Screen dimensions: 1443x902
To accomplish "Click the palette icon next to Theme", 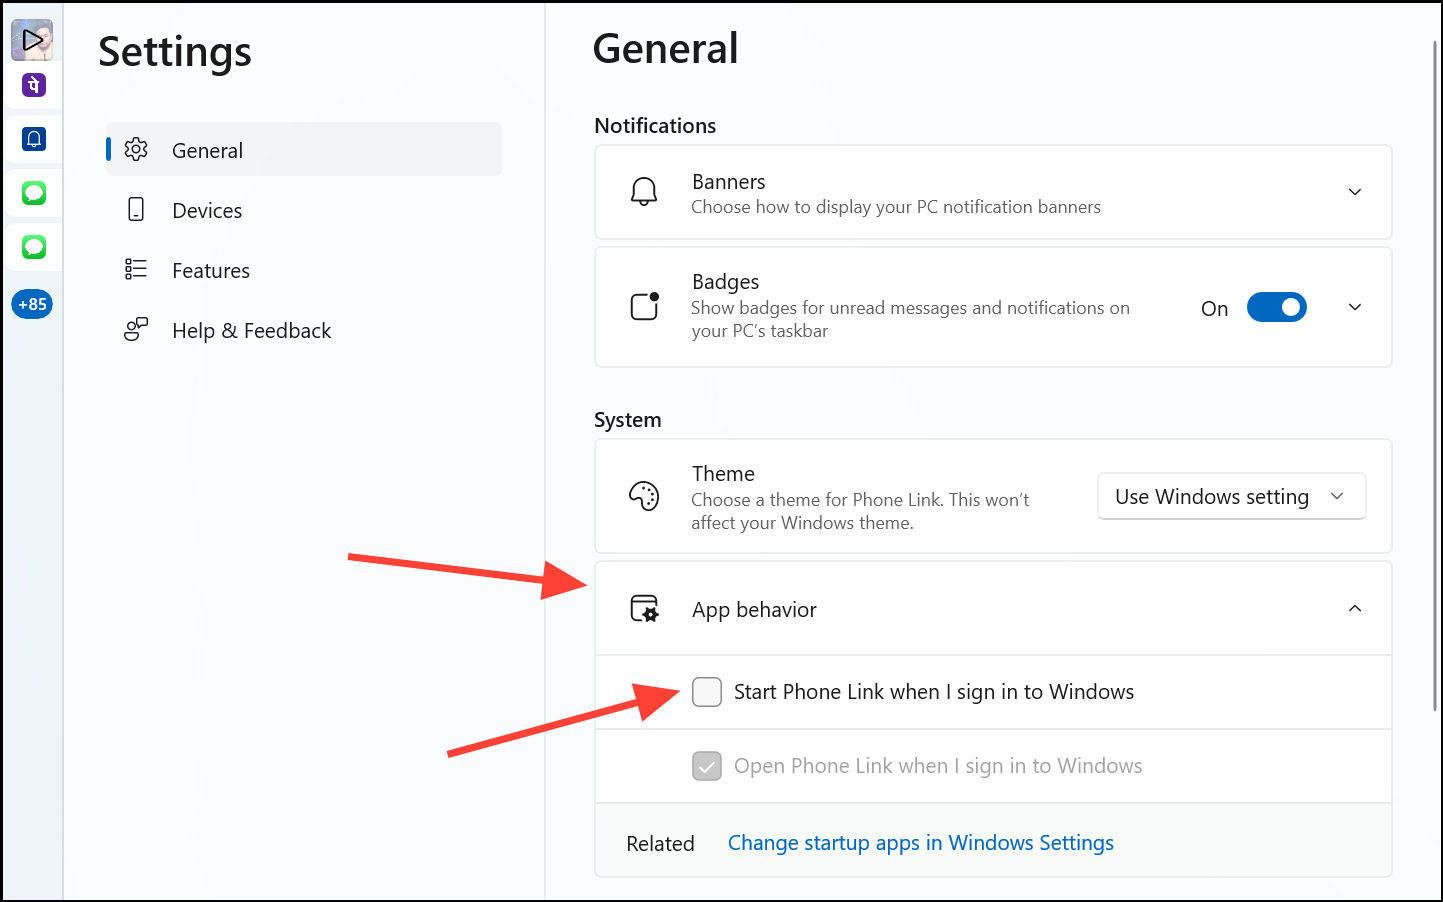I will pos(645,496).
